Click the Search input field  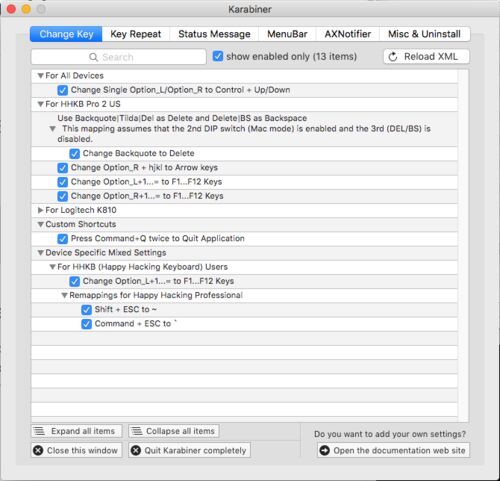click(118, 57)
